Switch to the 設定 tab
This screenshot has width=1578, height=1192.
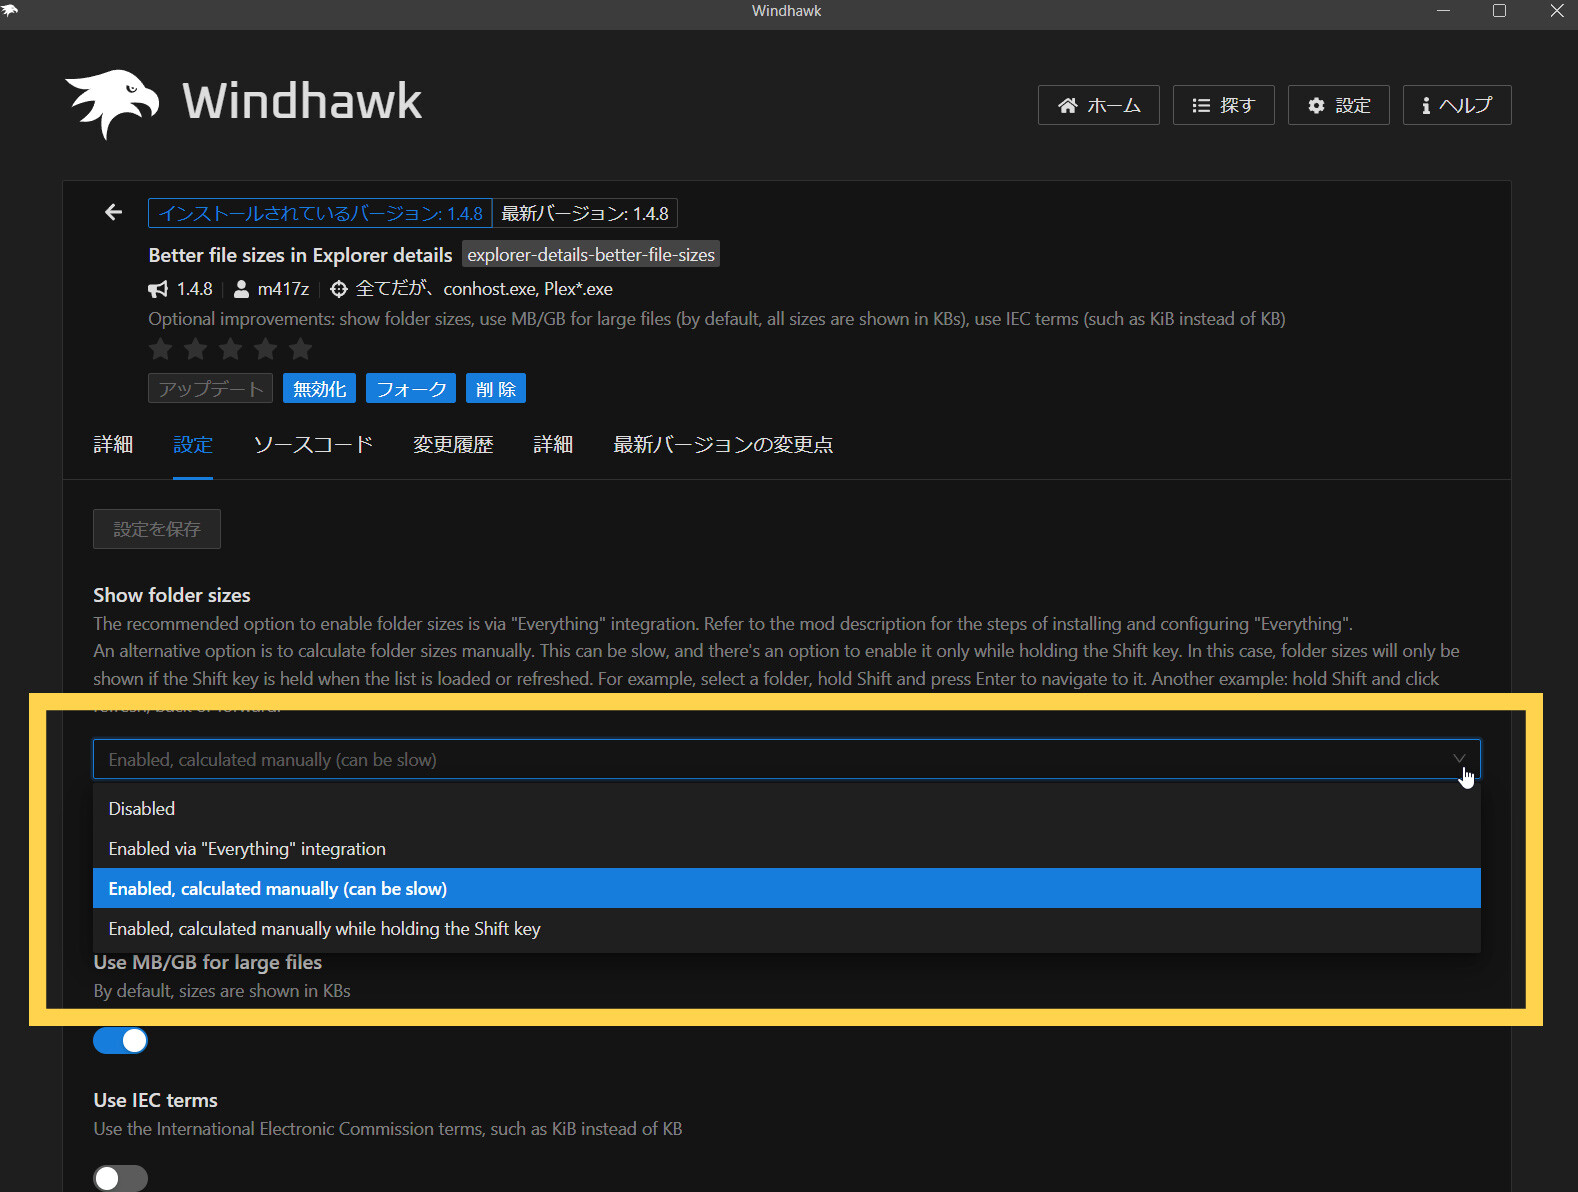[x=193, y=445]
